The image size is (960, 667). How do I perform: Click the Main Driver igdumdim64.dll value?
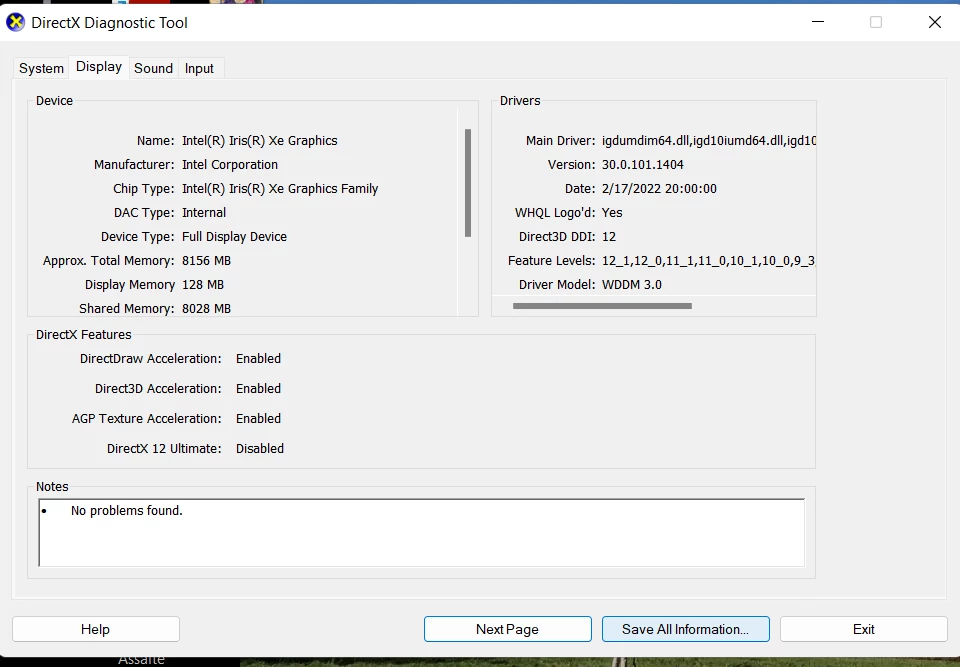pyautogui.click(x=708, y=140)
